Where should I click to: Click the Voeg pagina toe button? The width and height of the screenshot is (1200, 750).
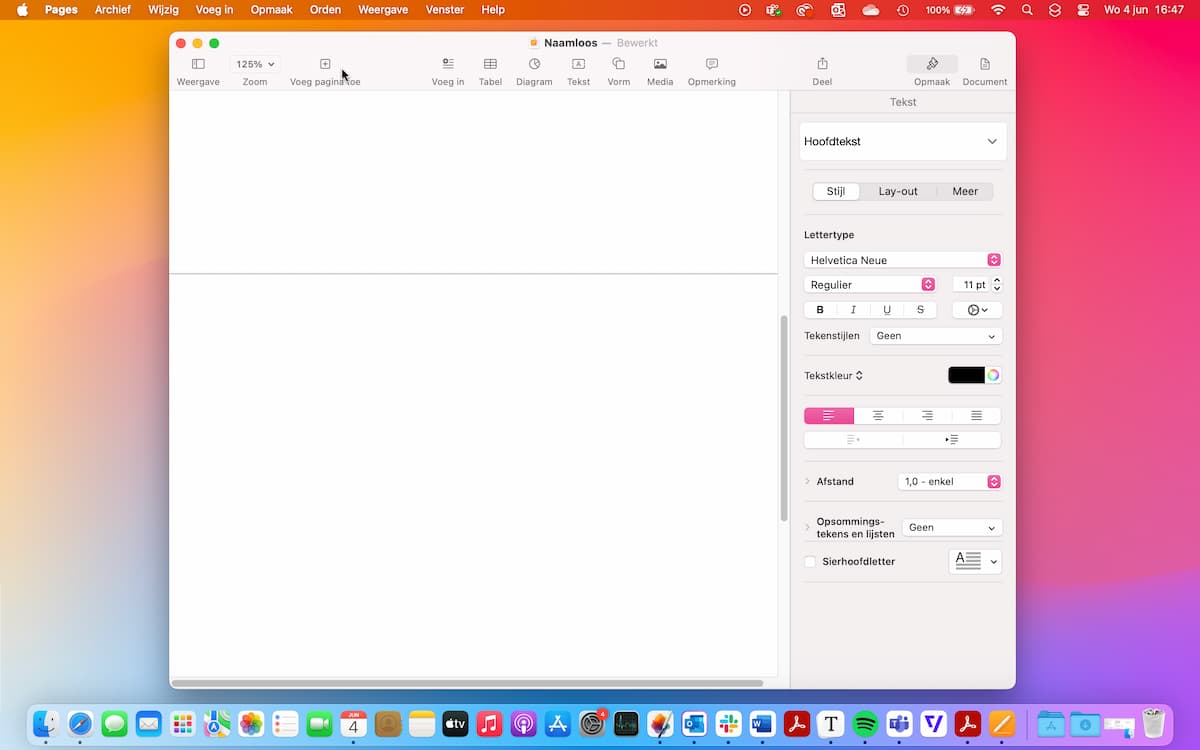tap(325, 64)
